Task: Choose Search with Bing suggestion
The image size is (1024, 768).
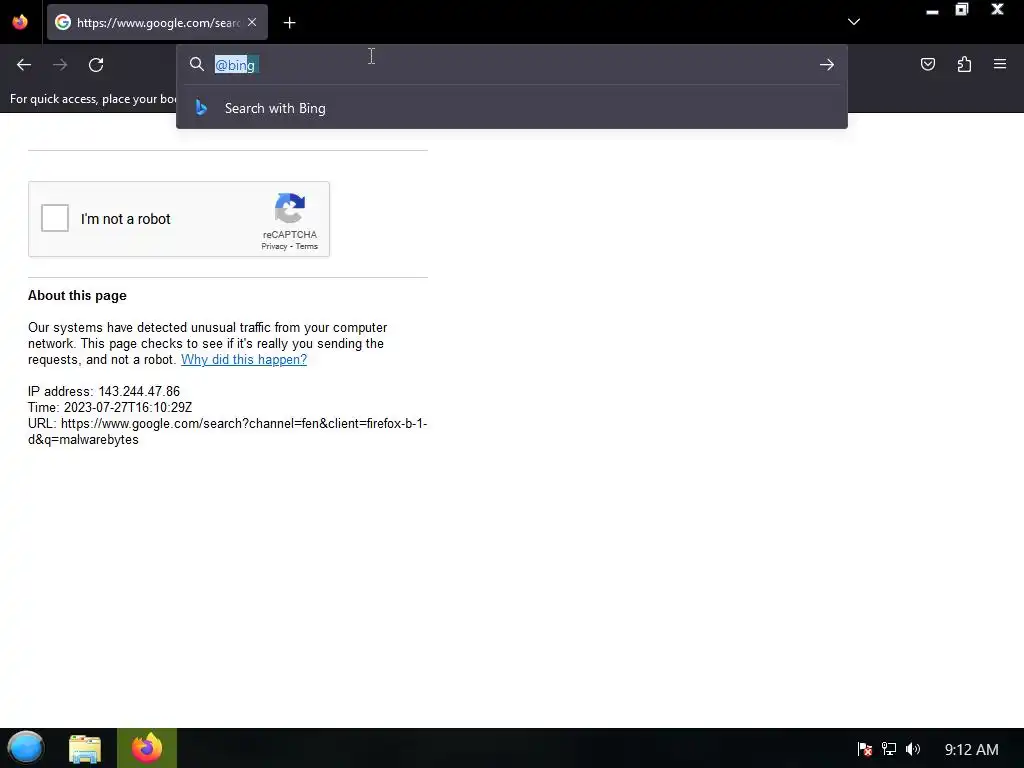Action: [x=512, y=108]
